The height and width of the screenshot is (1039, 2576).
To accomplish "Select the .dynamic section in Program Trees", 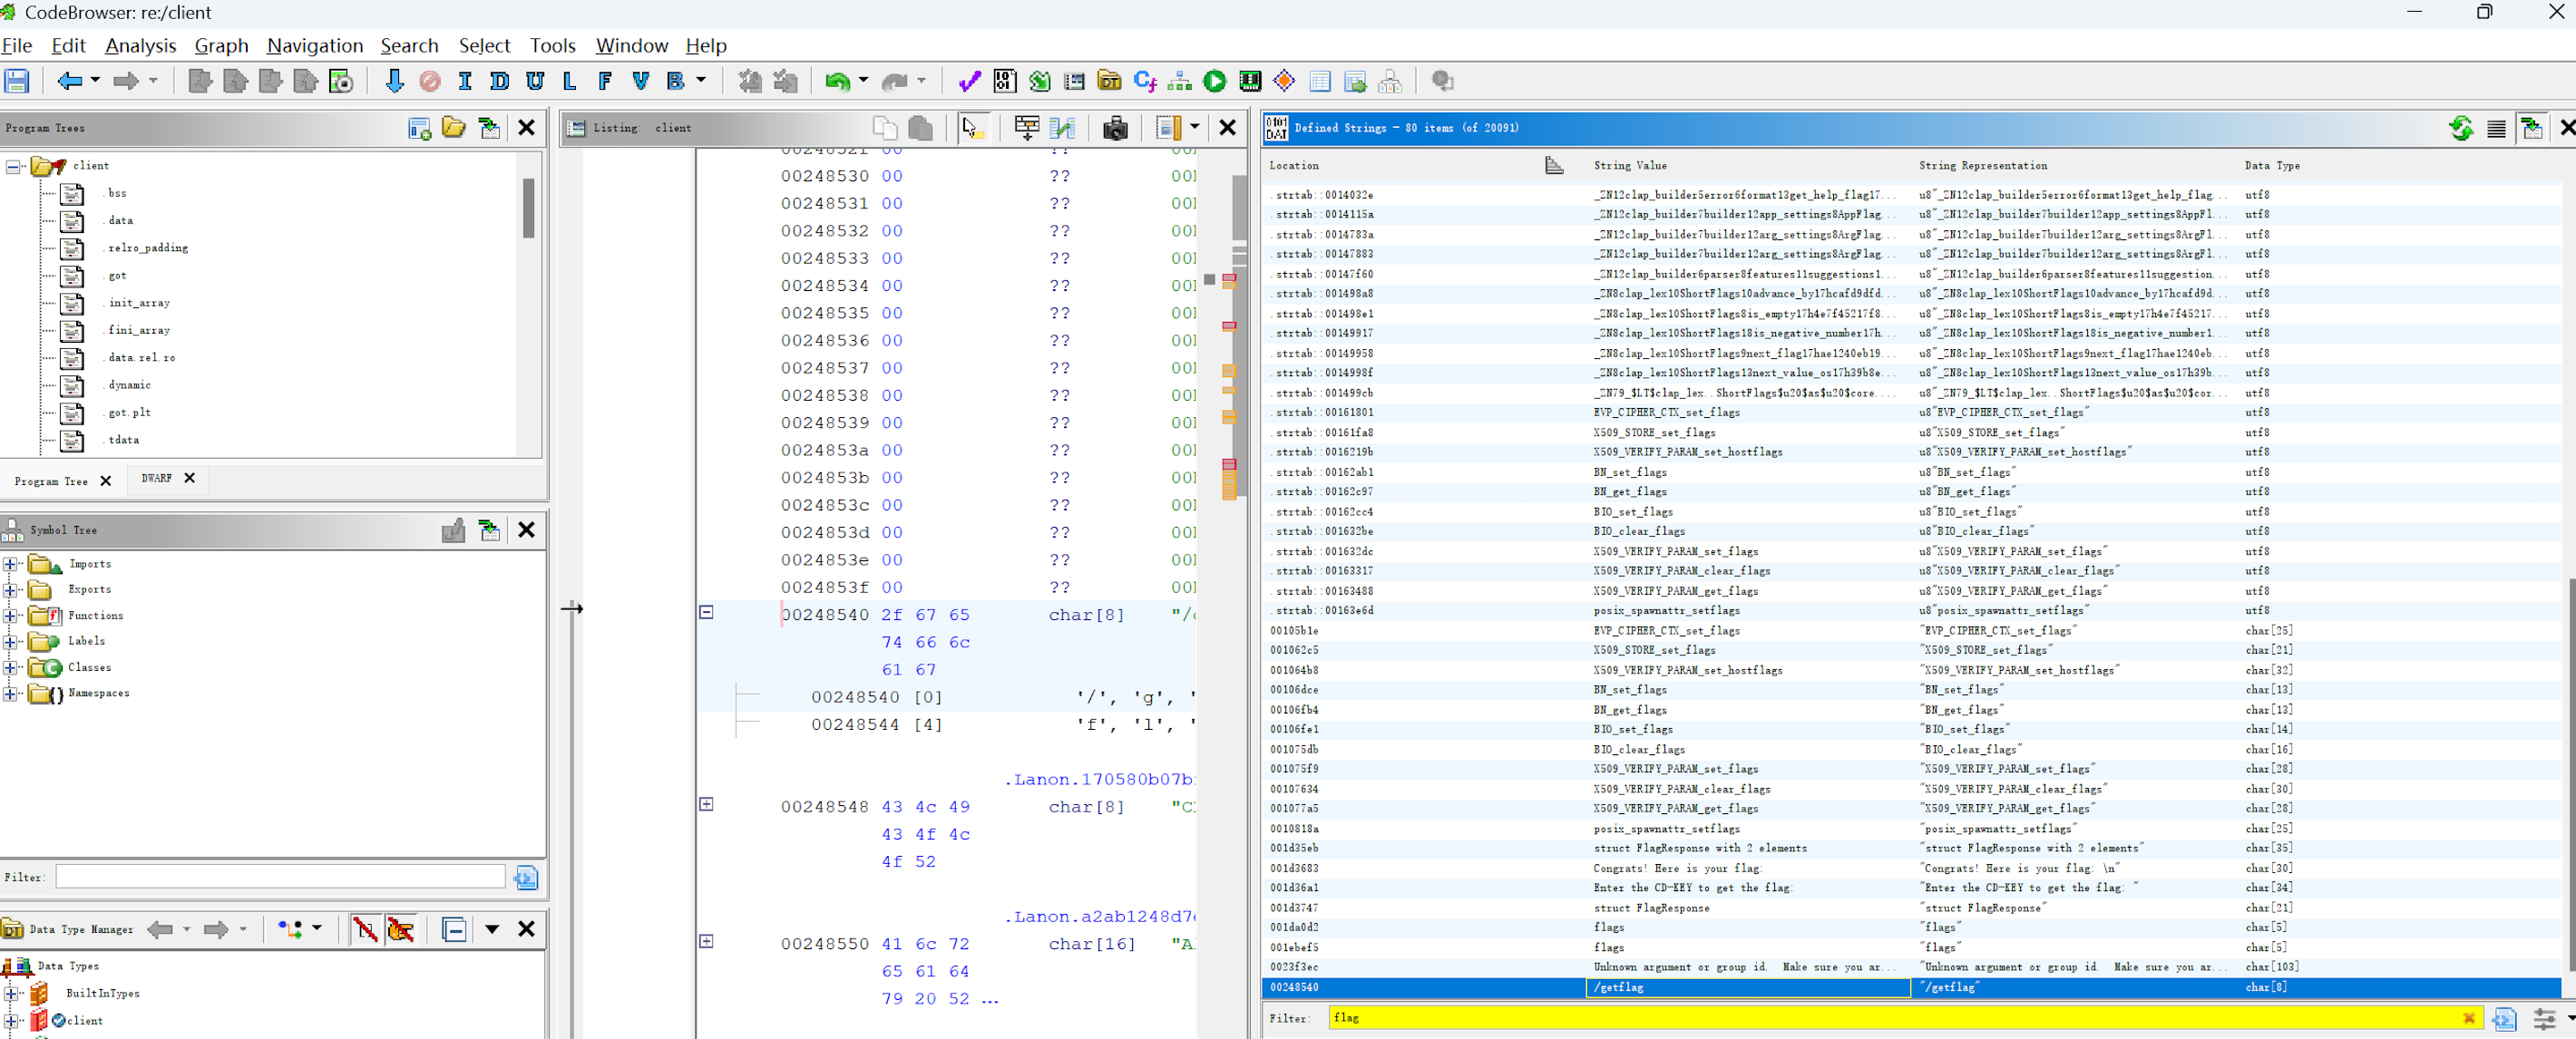I will (128, 385).
